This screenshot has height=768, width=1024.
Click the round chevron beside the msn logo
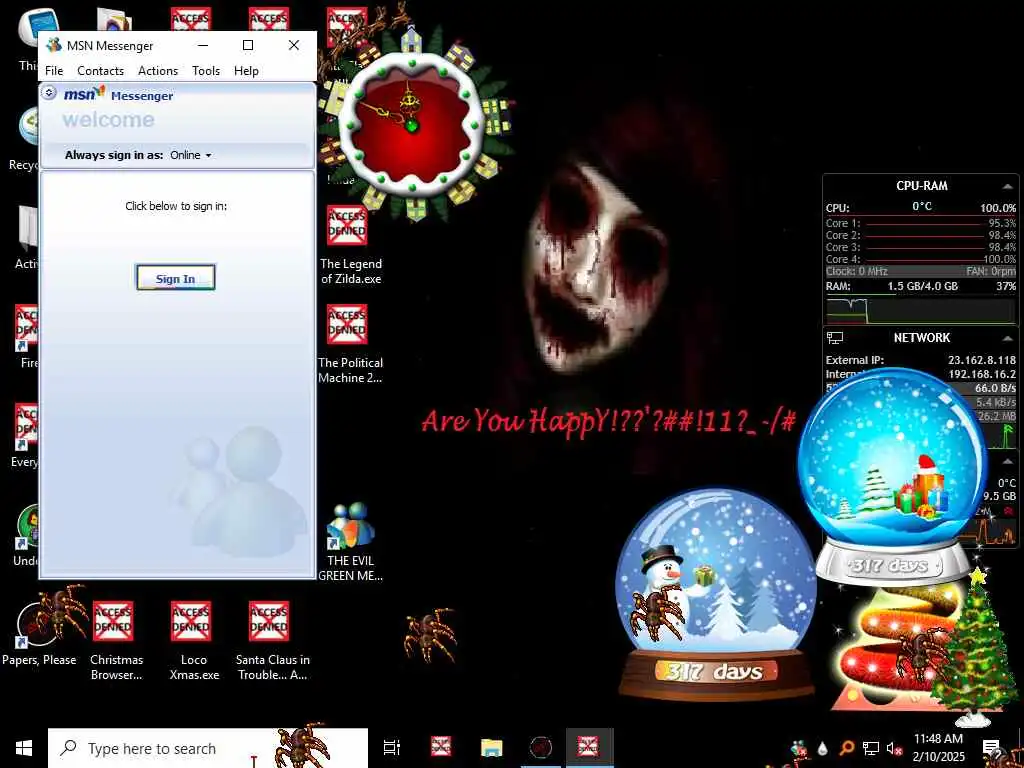coord(48,93)
